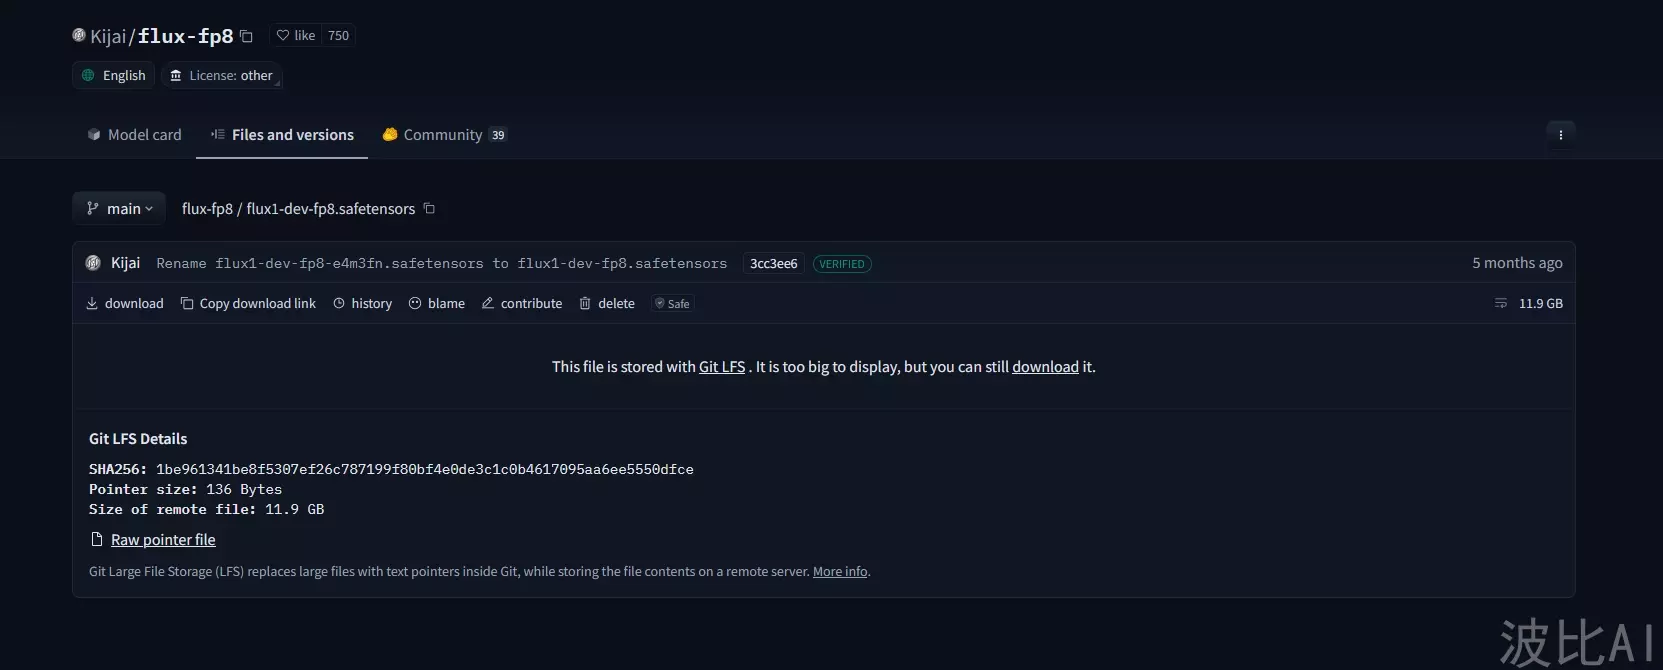This screenshot has width=1663, height=670.
Task: Copy the file path icon after the breadcrumb
Action: [x=429, y=208]
